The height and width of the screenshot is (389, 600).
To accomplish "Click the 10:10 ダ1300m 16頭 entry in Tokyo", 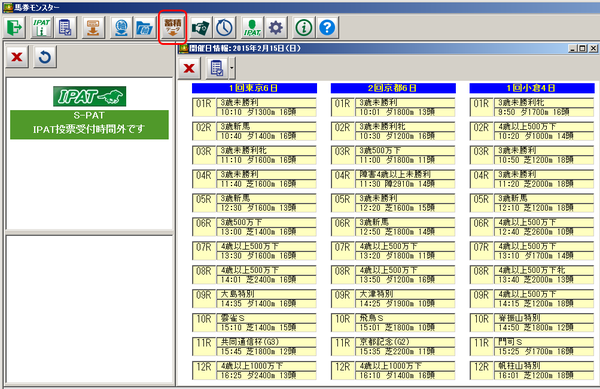I will 266,112.
